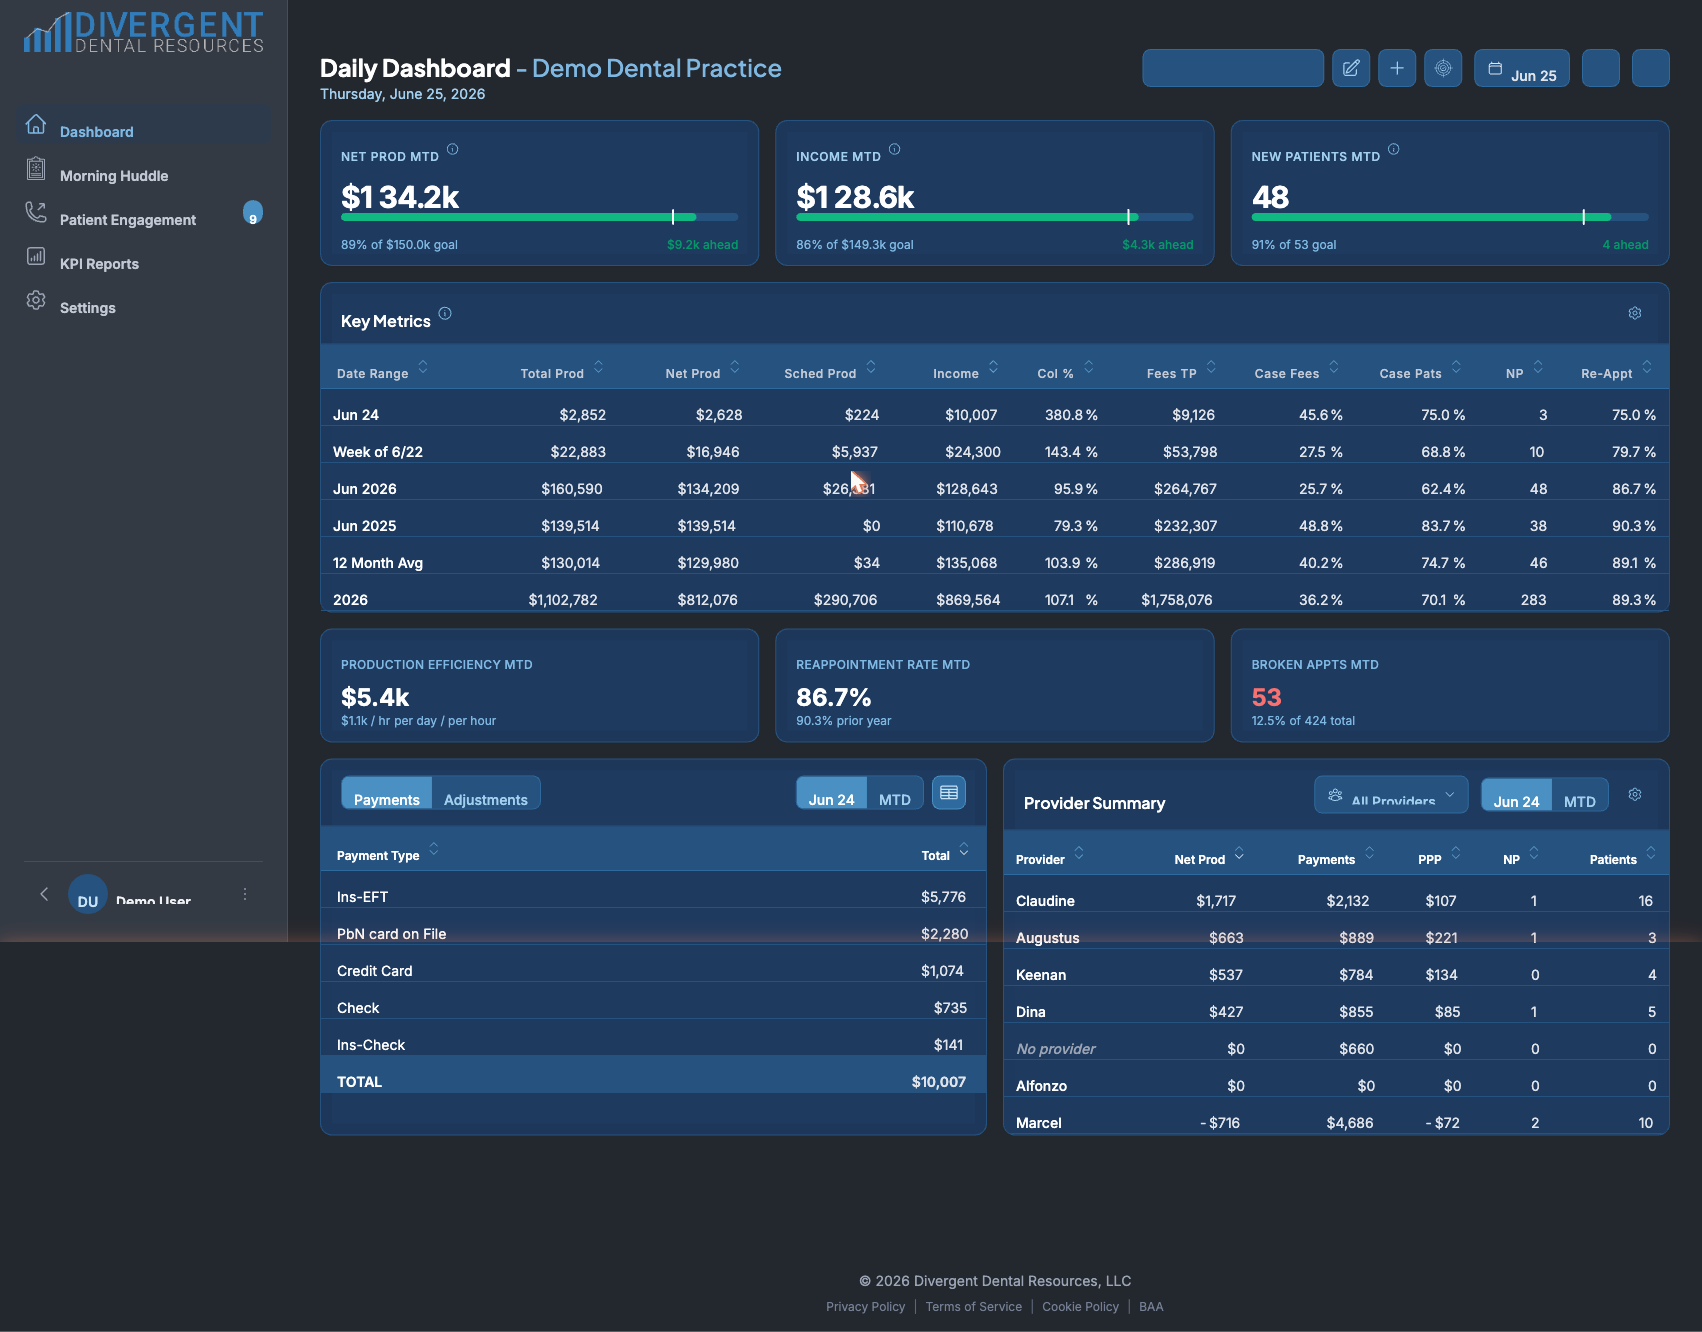Click the table view icon in Payments panel

[949, 793]
